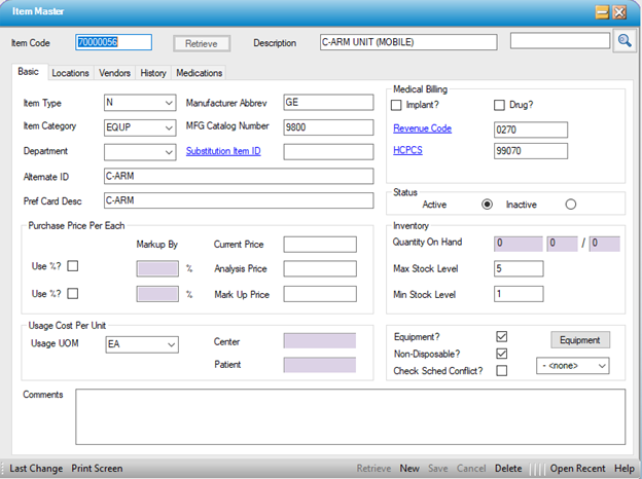Image resolution: width=642 pixels, height=479 pixels.
Task: Enable the Drug? checkbox
Action: point(500,105)
